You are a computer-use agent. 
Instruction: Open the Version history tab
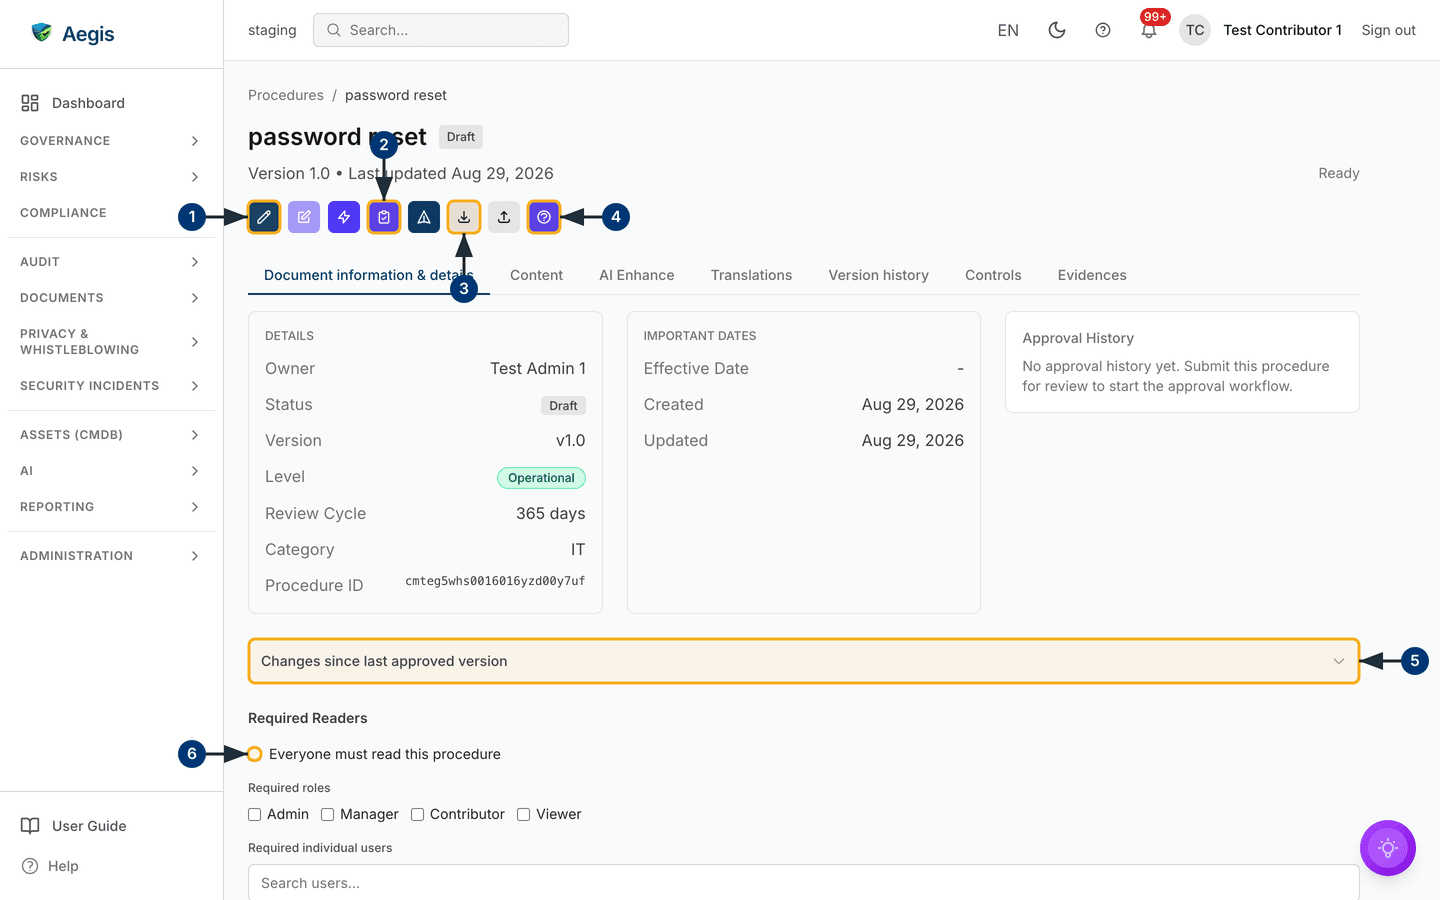[x=878, y=275]
